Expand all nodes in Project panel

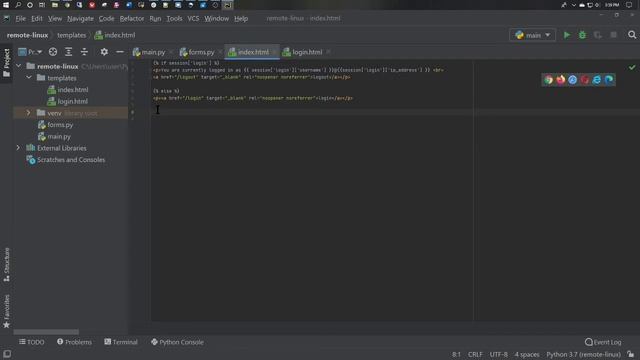[x=68, y=52]
